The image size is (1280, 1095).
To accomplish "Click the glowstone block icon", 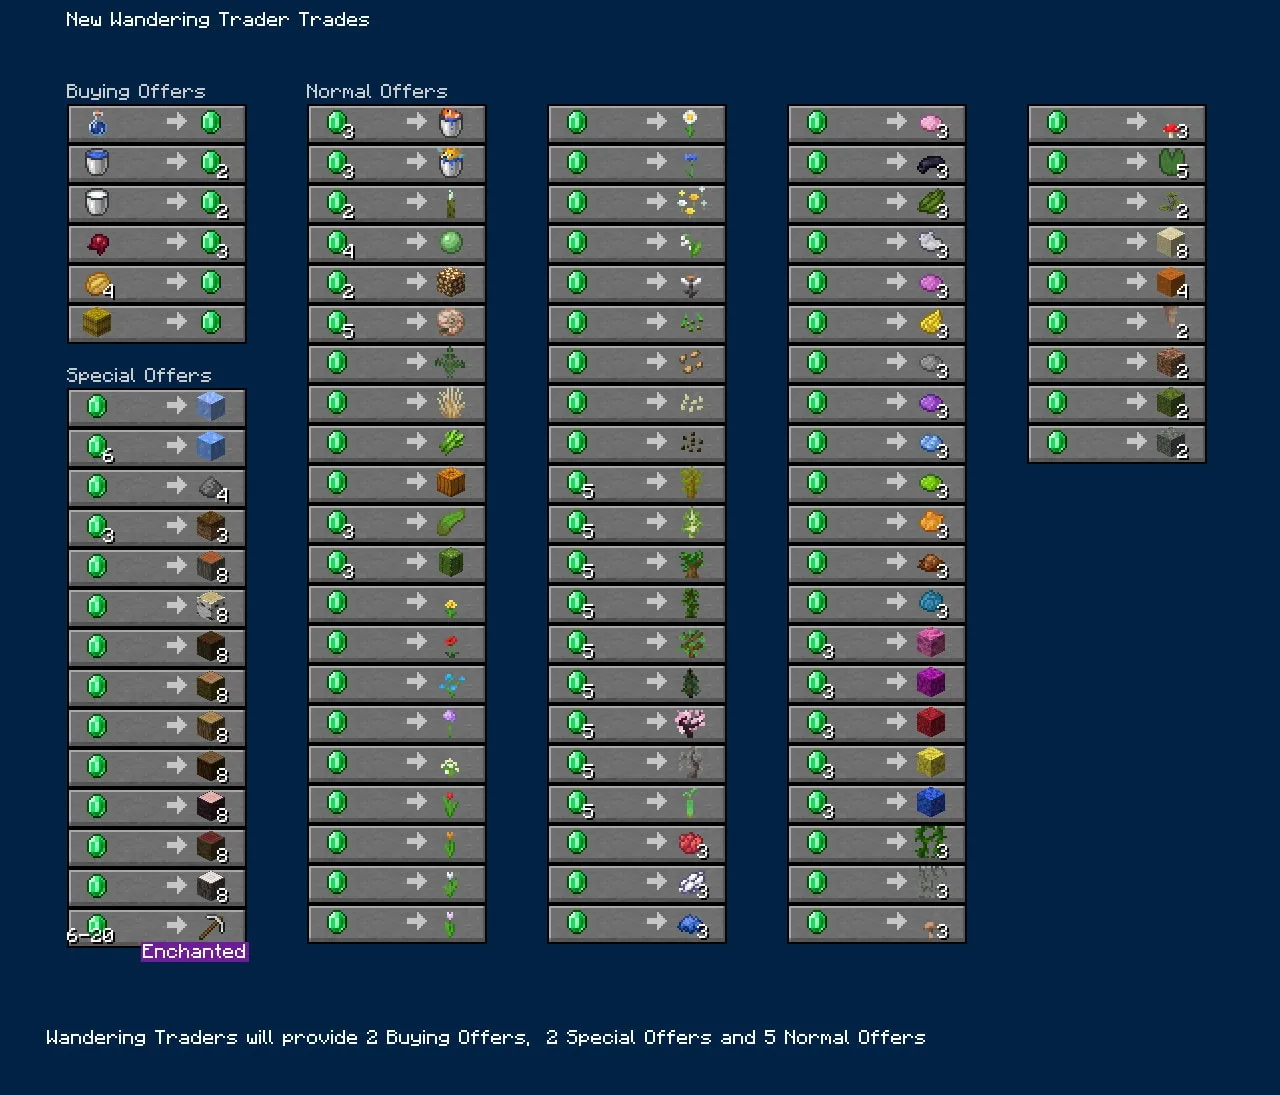I will click(x=451, y=283).
